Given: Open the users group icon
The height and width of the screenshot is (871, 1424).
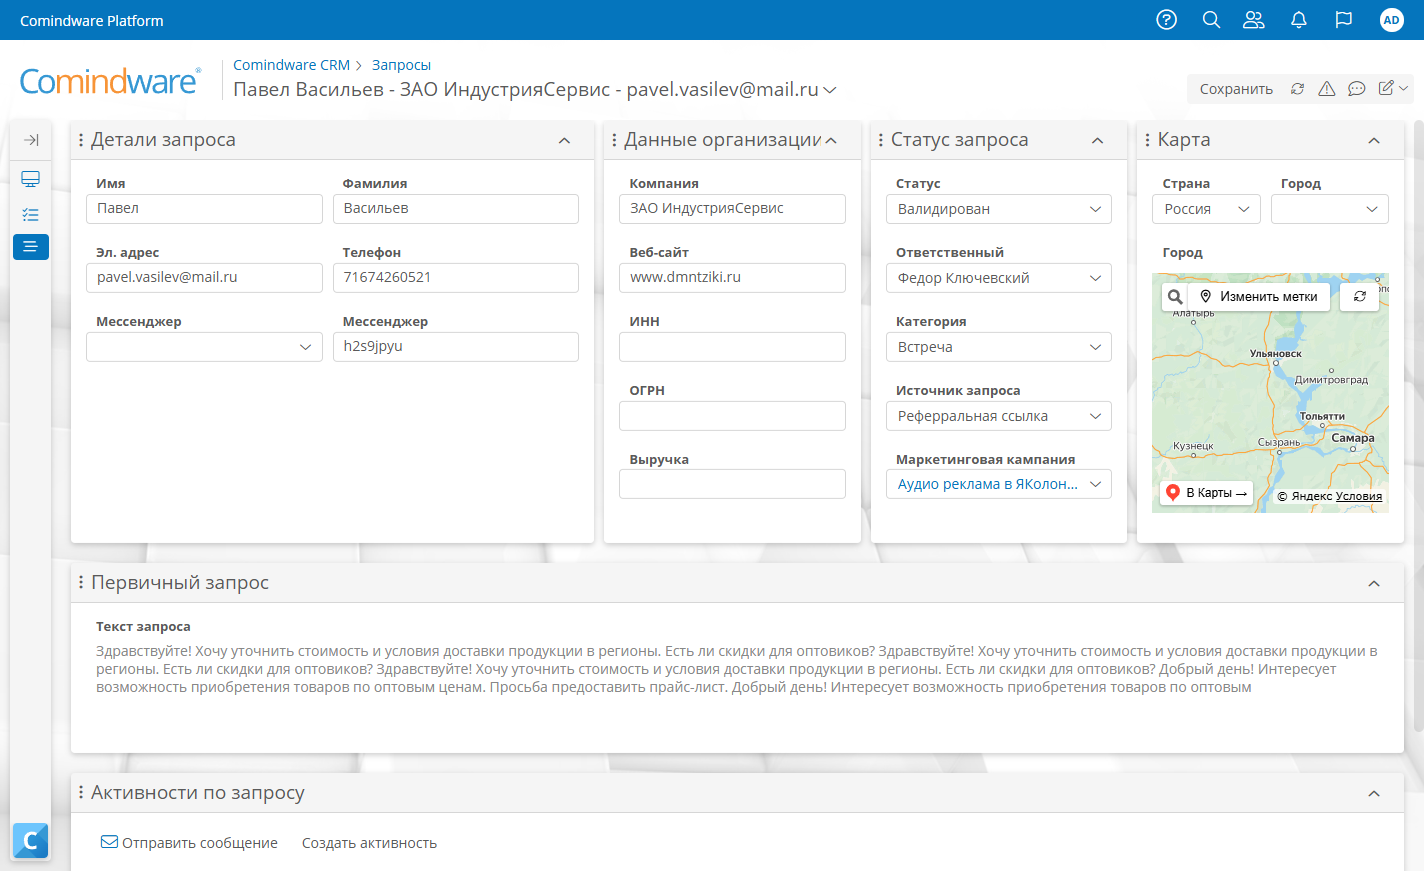Looking at the screenshot, I should click(1254, 20).
